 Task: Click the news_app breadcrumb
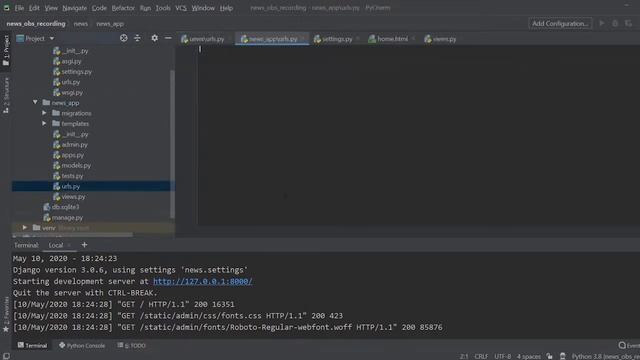tap(110, 24)
